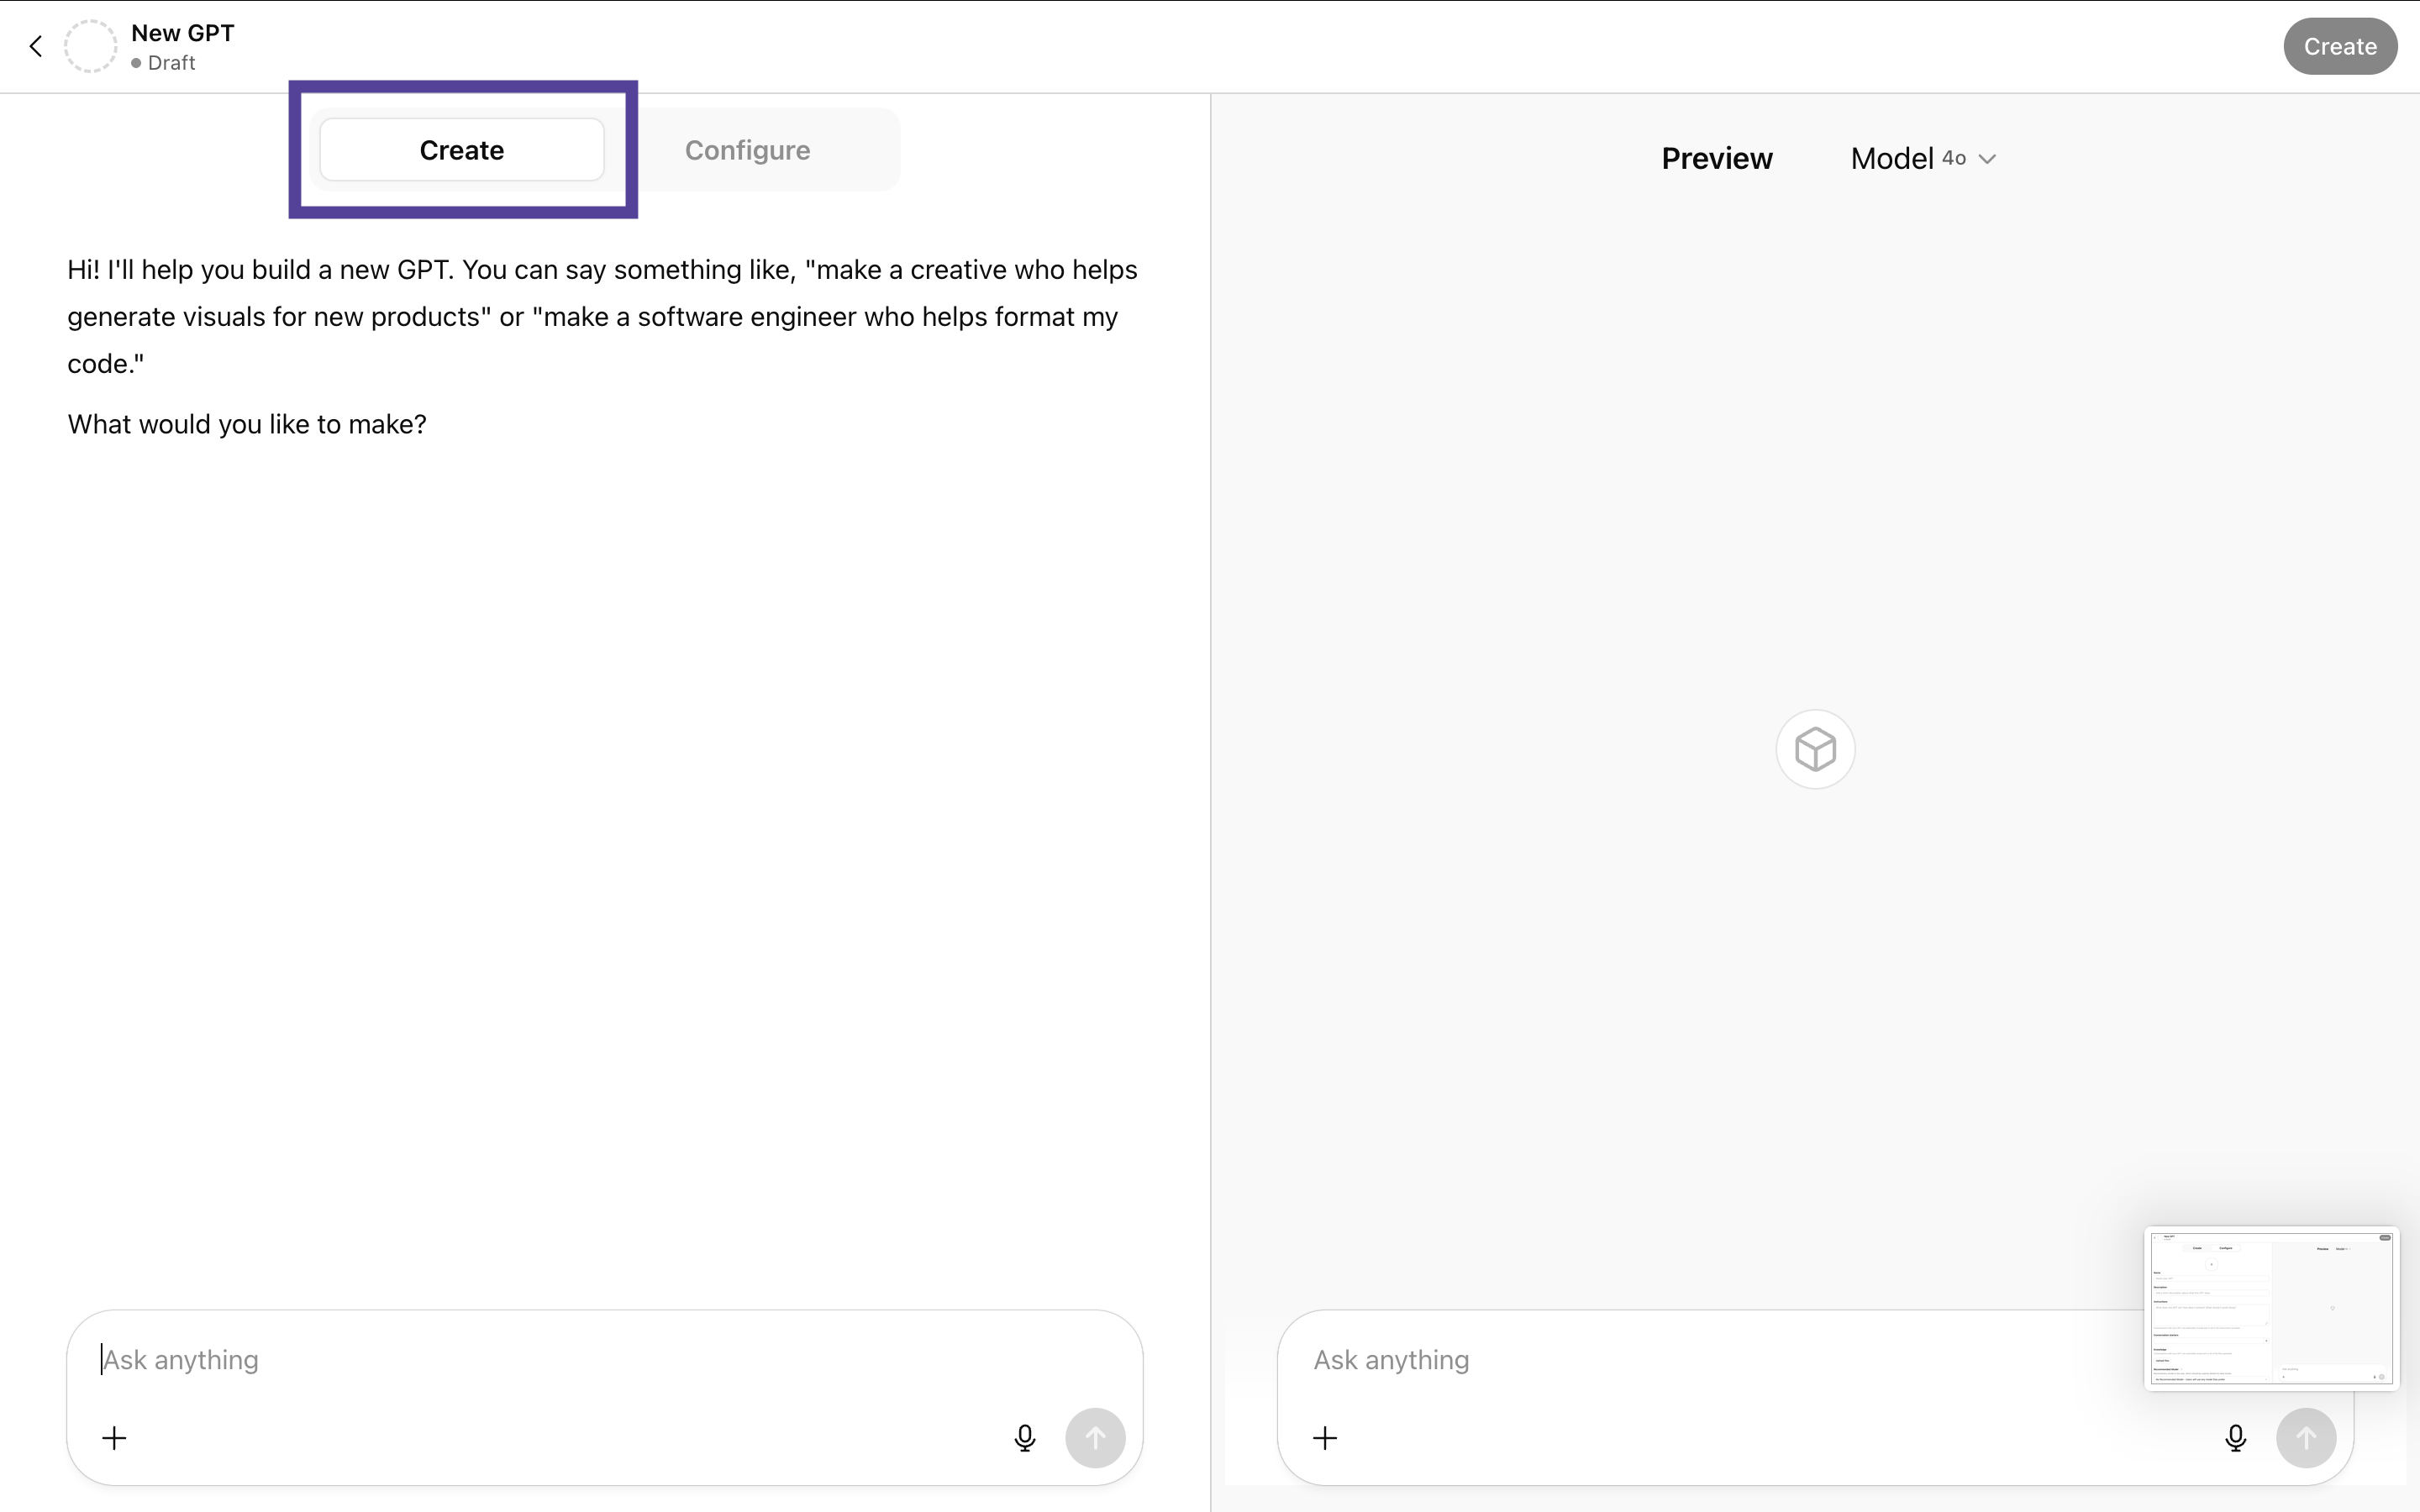This screenshot has height=1512, width=2420.
Task: Click the plus attach icon in Preview chat
Action: pos(1325,1438)
